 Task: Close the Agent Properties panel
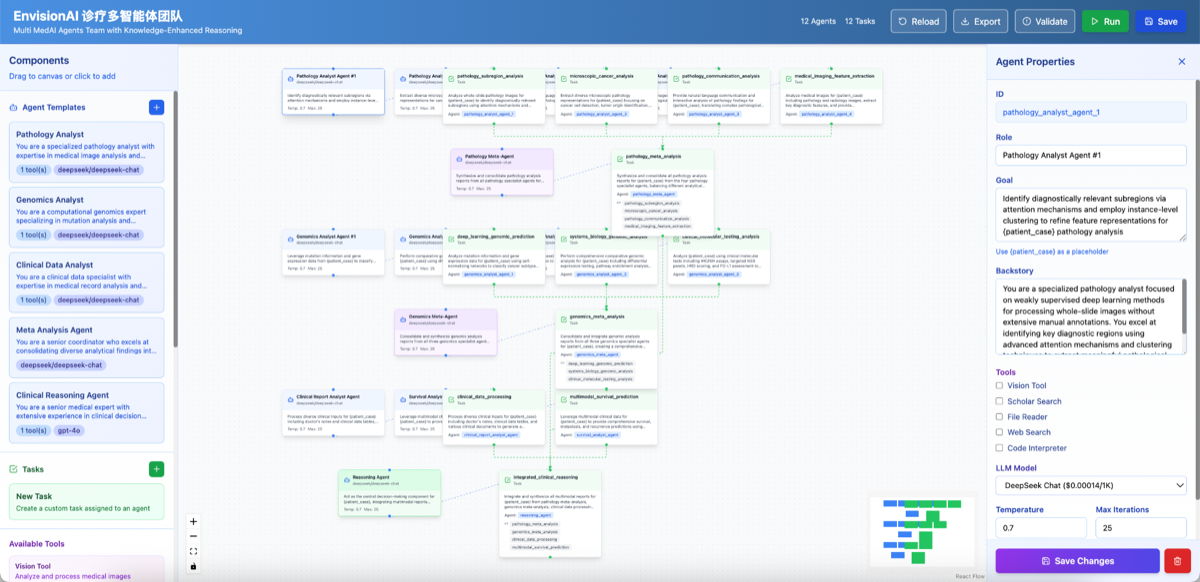tap(1181, 61)
